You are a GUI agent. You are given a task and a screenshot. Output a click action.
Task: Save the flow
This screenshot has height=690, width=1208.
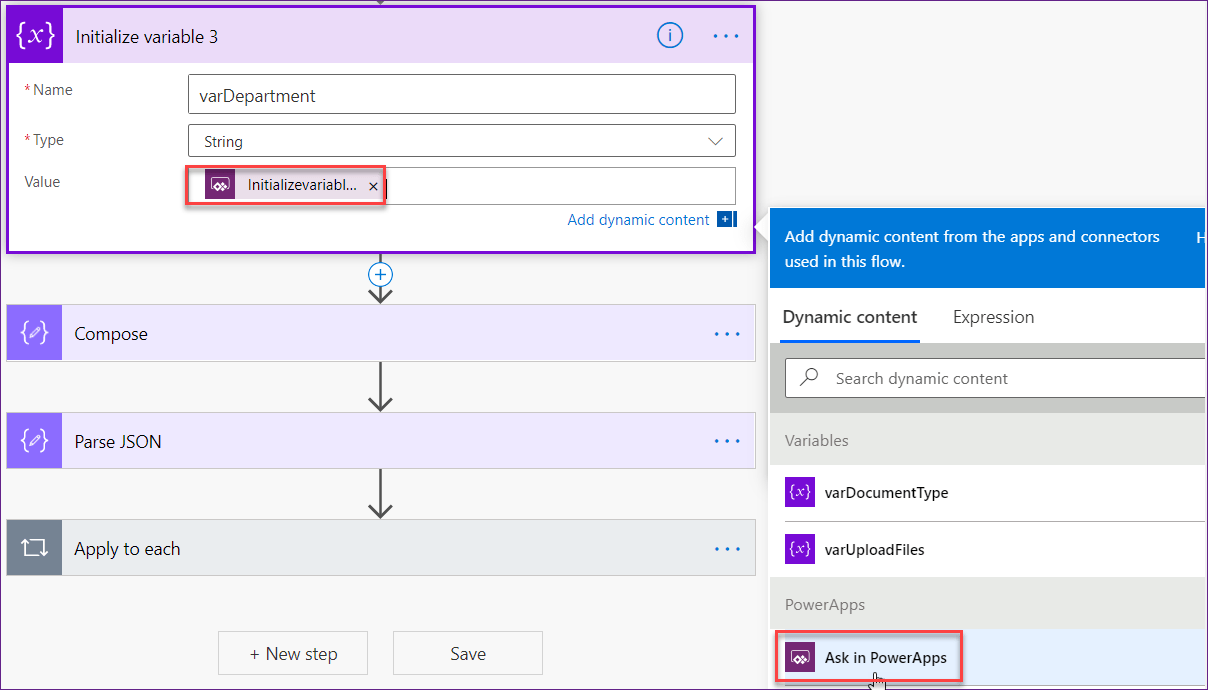point(467,653)
